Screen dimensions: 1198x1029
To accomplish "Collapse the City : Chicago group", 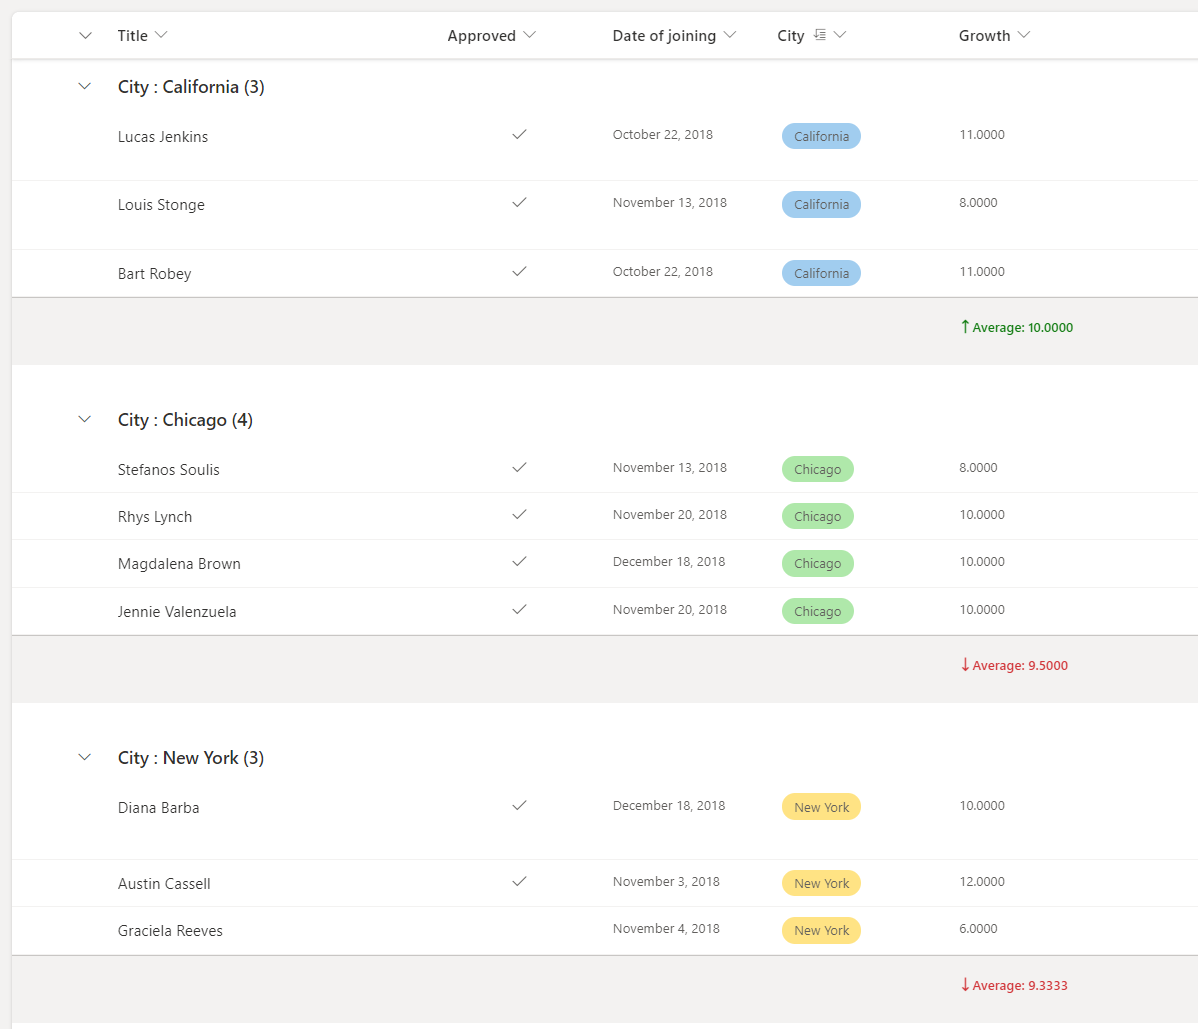I will point(84,419).
